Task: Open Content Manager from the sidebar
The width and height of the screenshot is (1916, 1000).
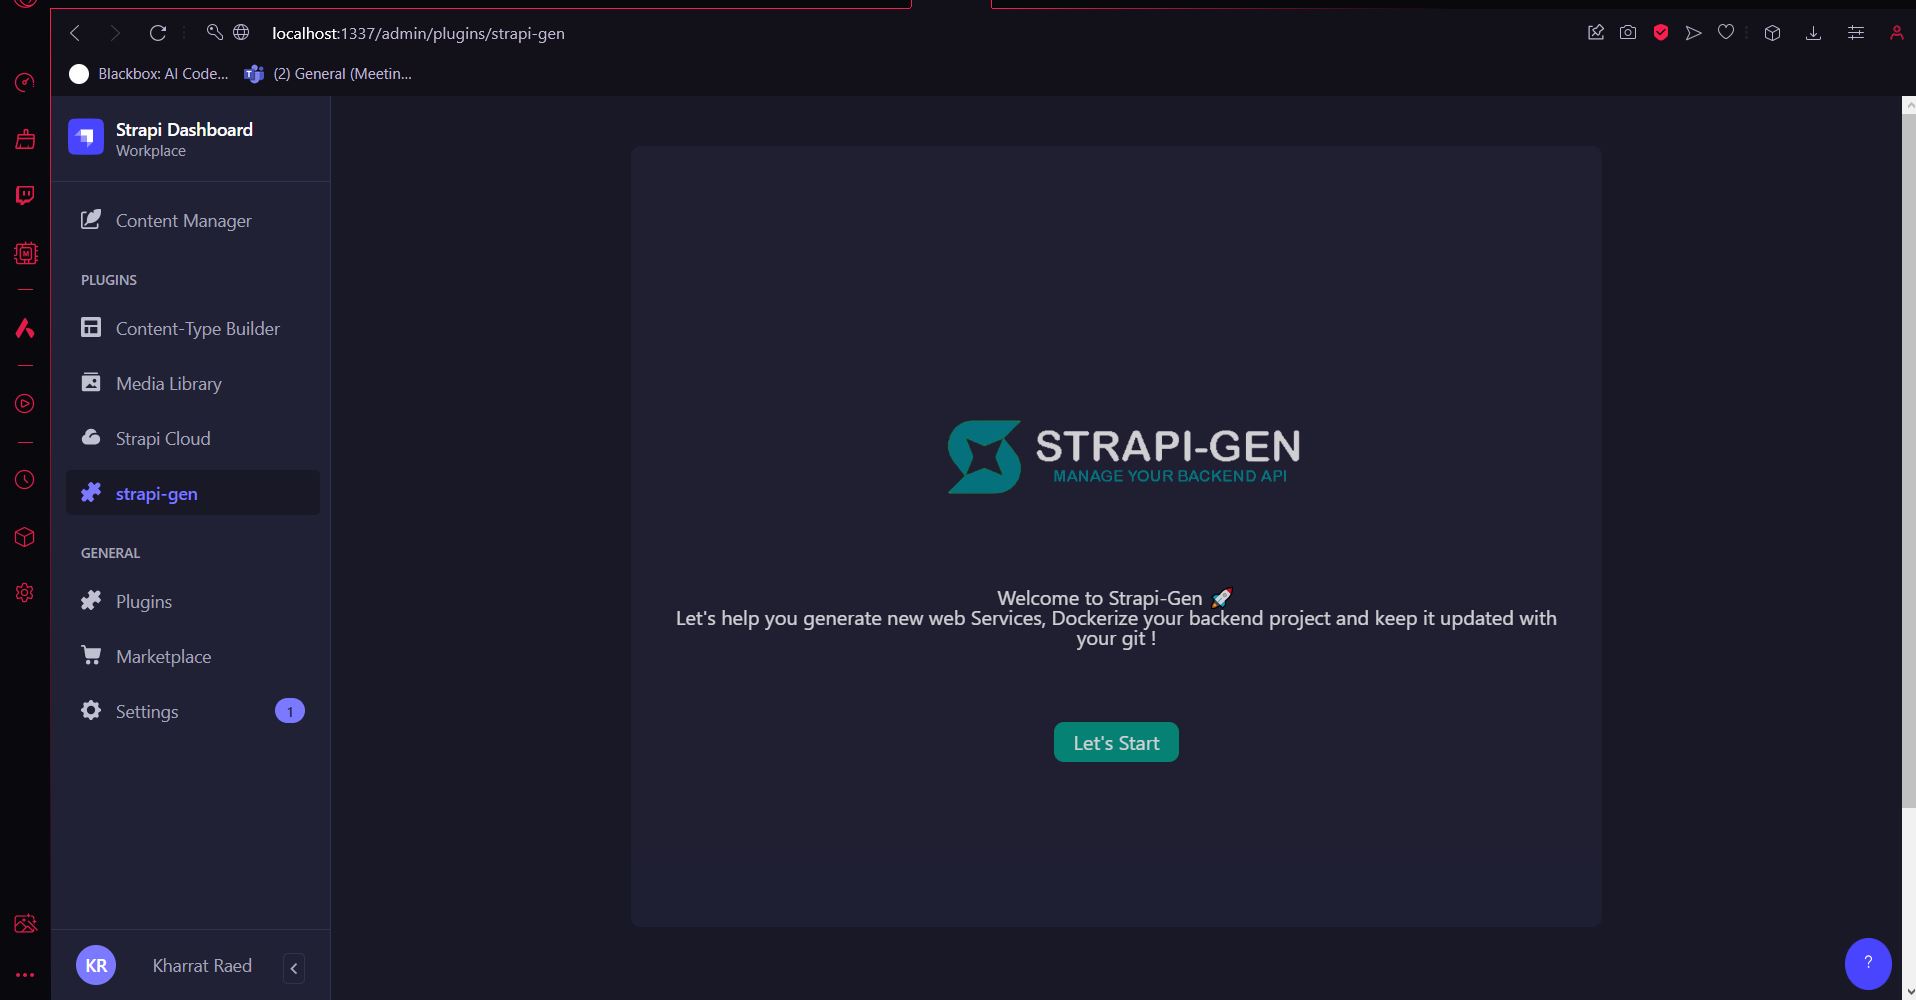Action: tap(183, 221)
